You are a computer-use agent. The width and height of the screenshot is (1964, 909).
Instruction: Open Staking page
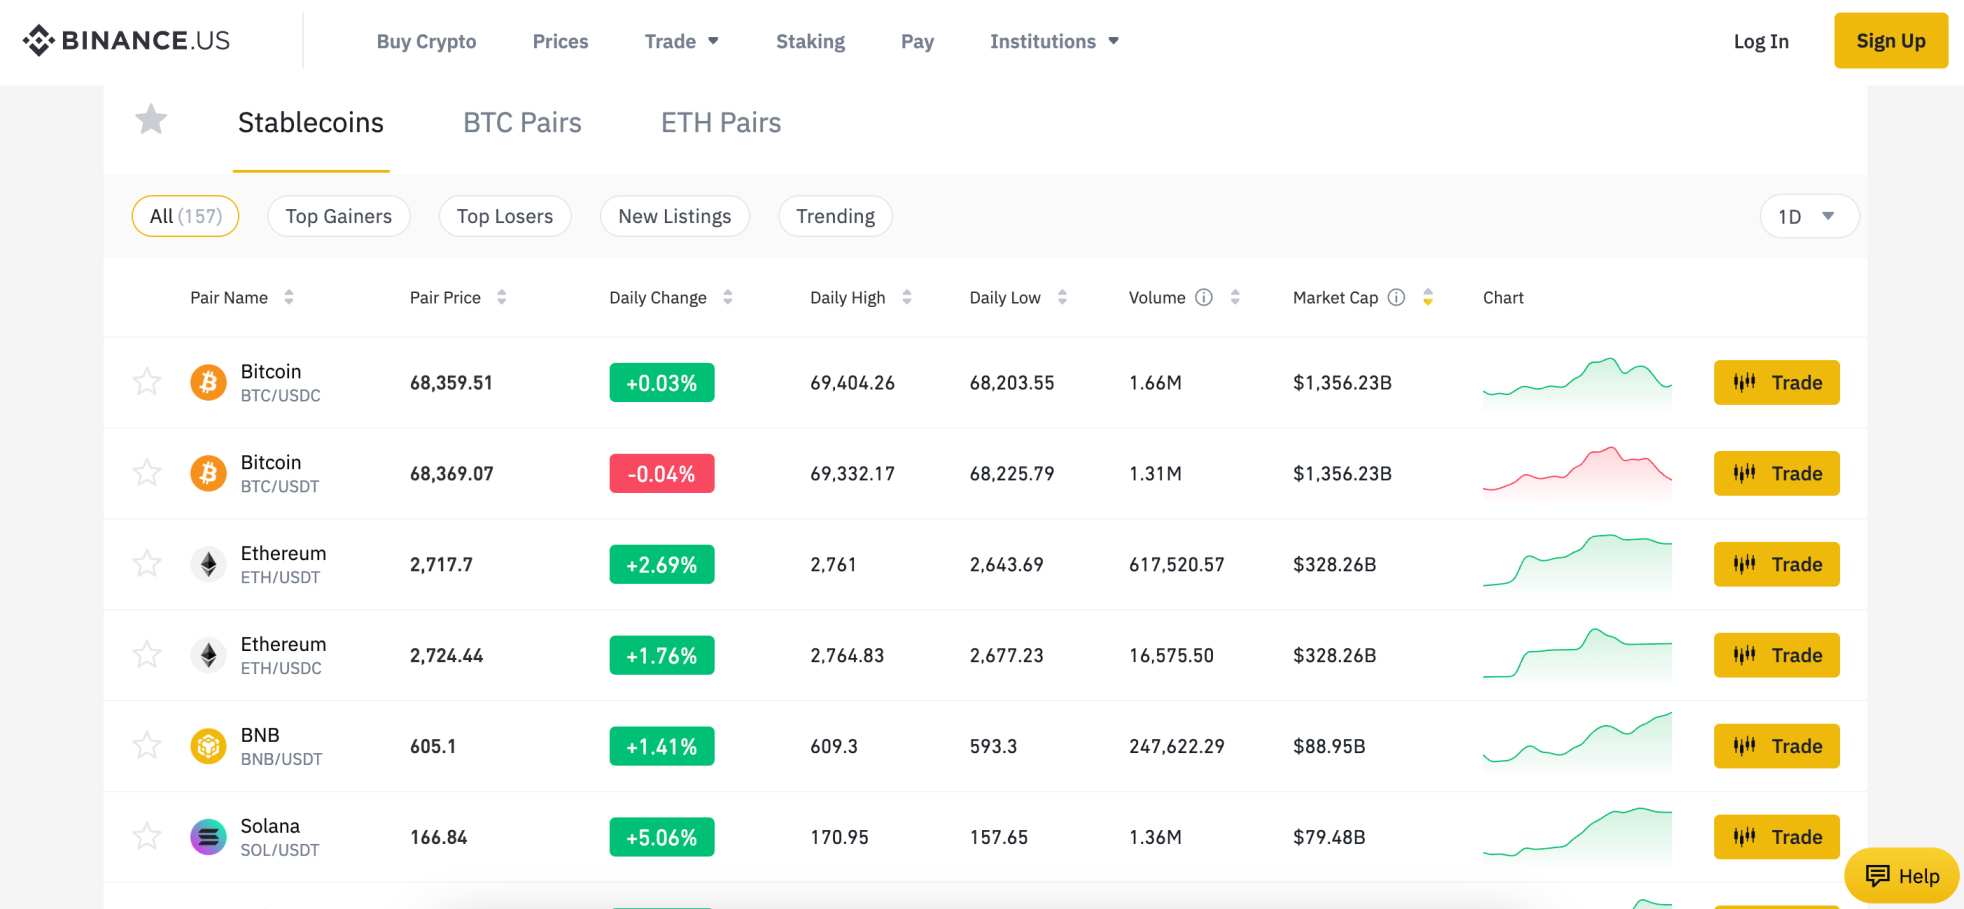pyautogui.click(x=810, y=41)
